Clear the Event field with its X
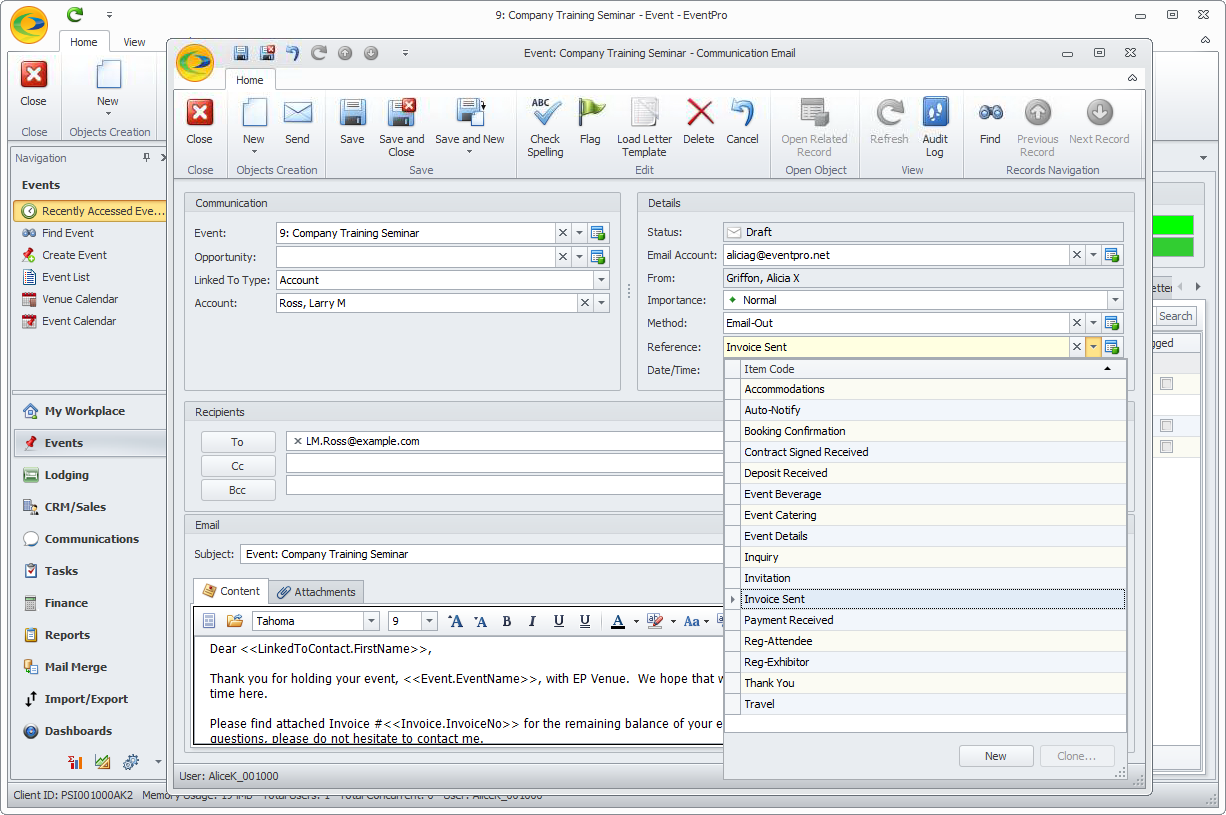The width and height of the screenshot is (1226, 815). pyautogui.click(x=563, y=233)
